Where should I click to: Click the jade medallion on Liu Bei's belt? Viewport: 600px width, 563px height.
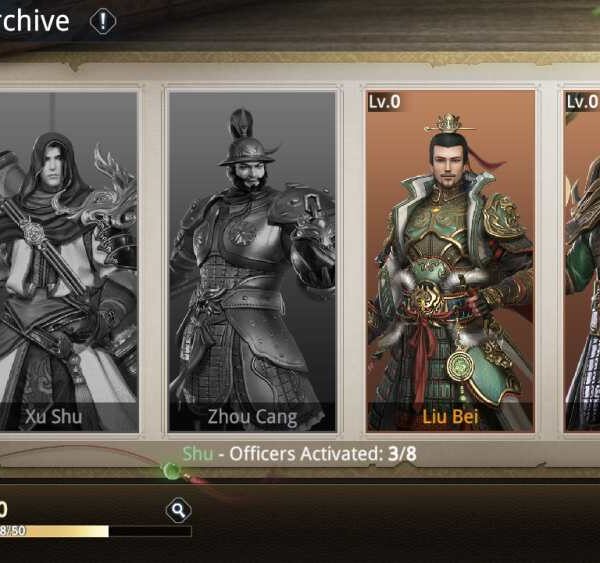pyautogui.click(x=461, y=366)
